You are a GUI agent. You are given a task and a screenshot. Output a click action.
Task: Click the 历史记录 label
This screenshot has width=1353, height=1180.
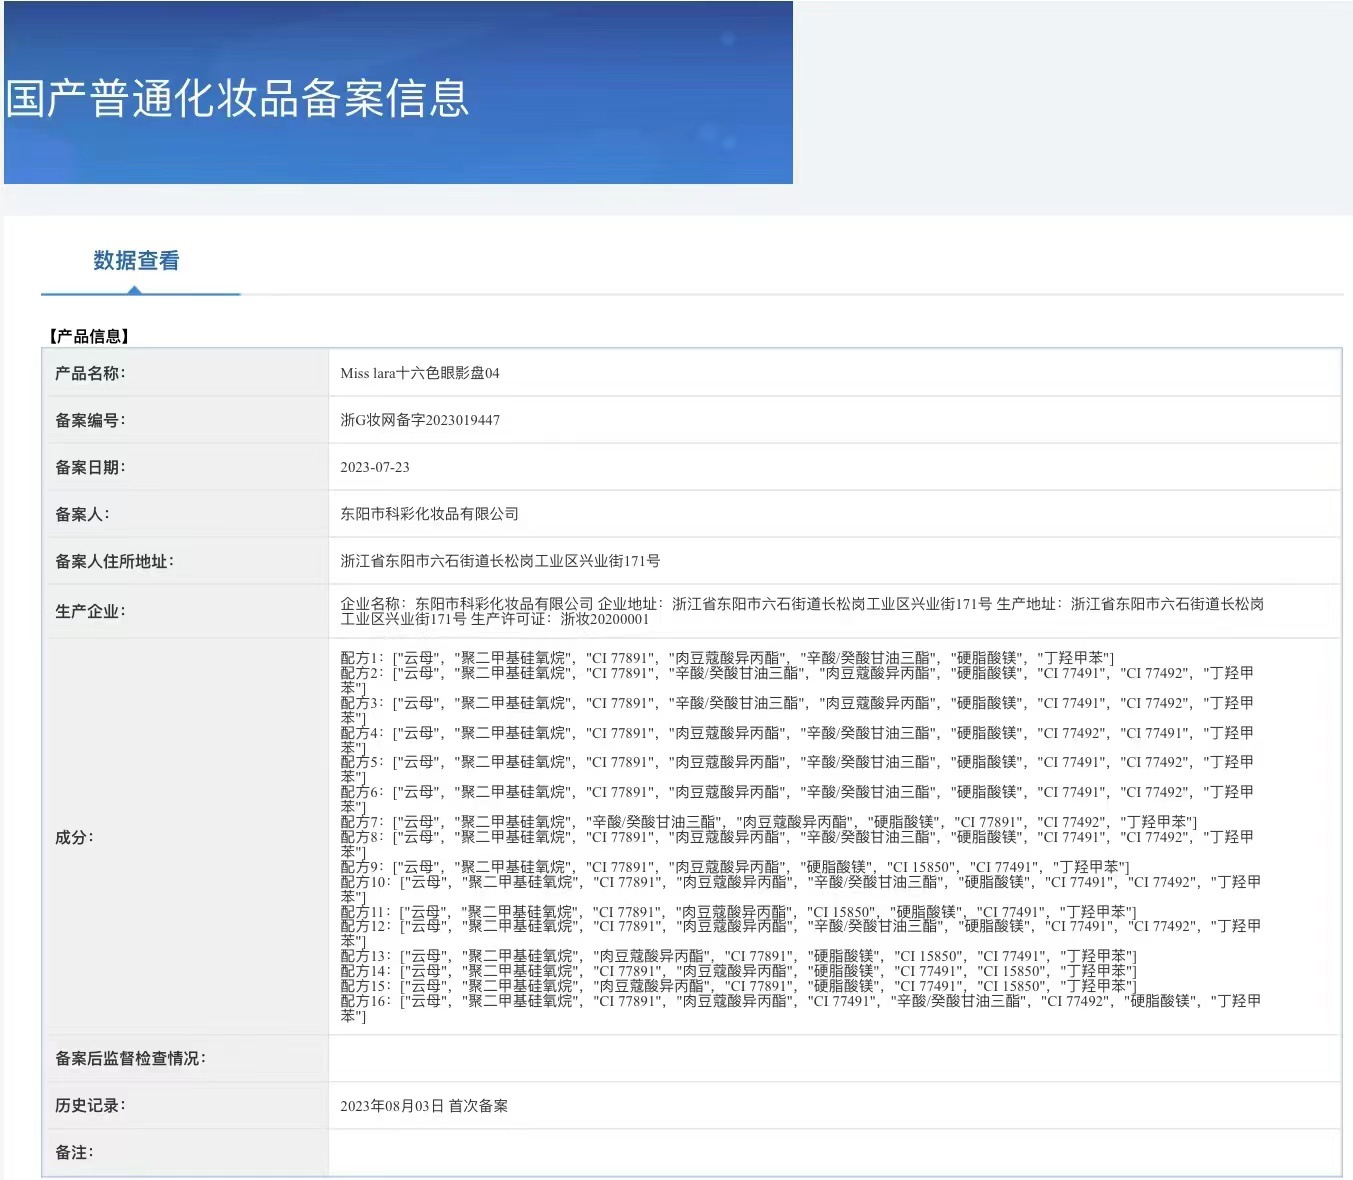(x=90, y=1105)
